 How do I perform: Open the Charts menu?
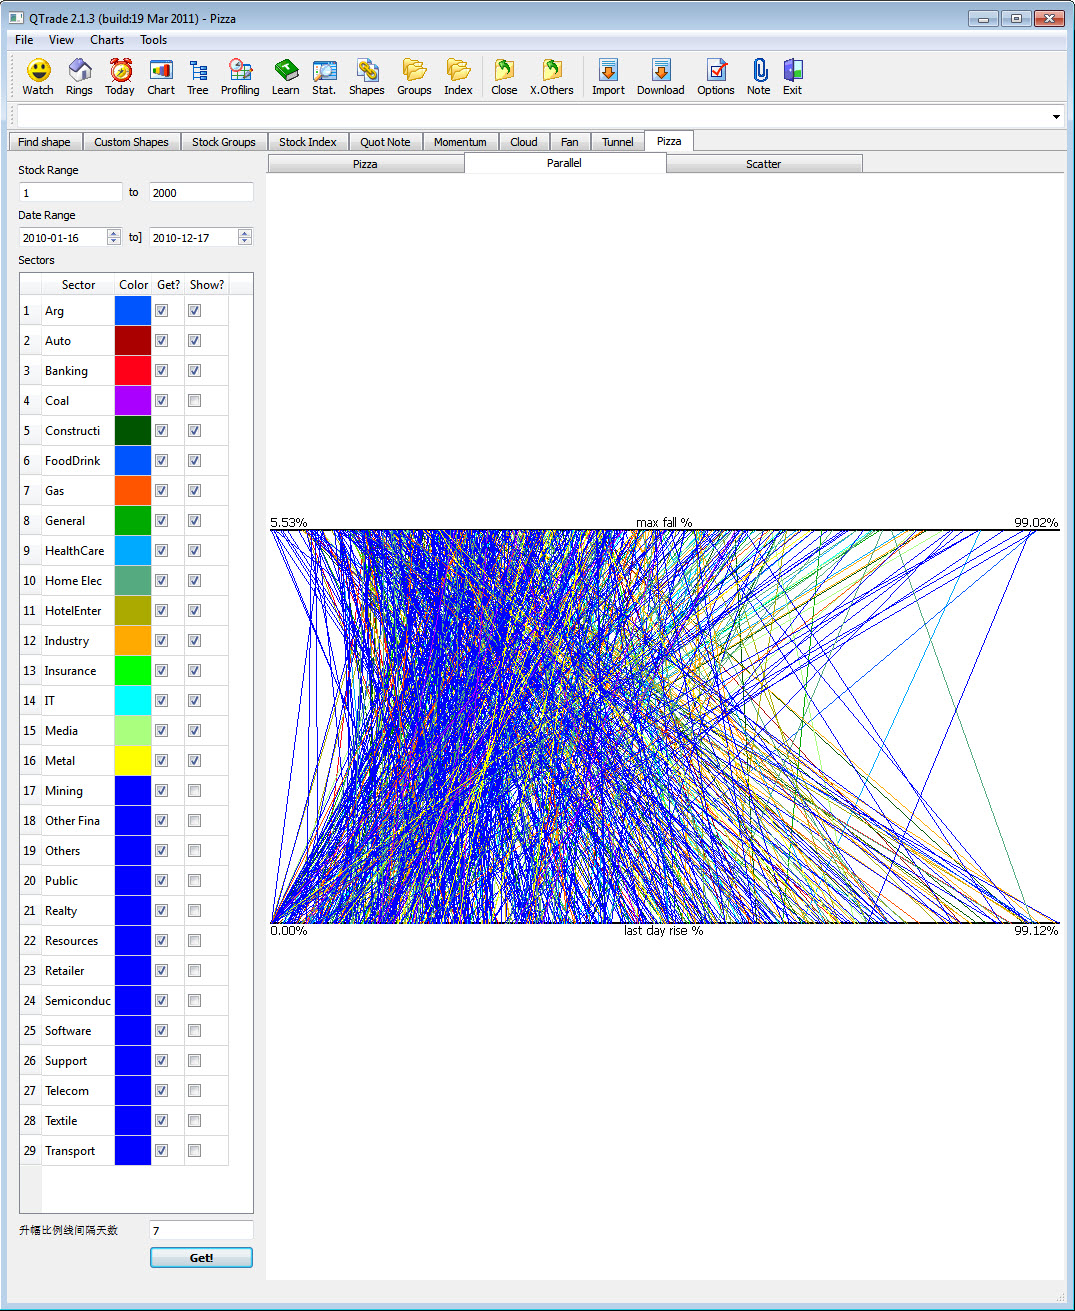click(x=106, y=40)
